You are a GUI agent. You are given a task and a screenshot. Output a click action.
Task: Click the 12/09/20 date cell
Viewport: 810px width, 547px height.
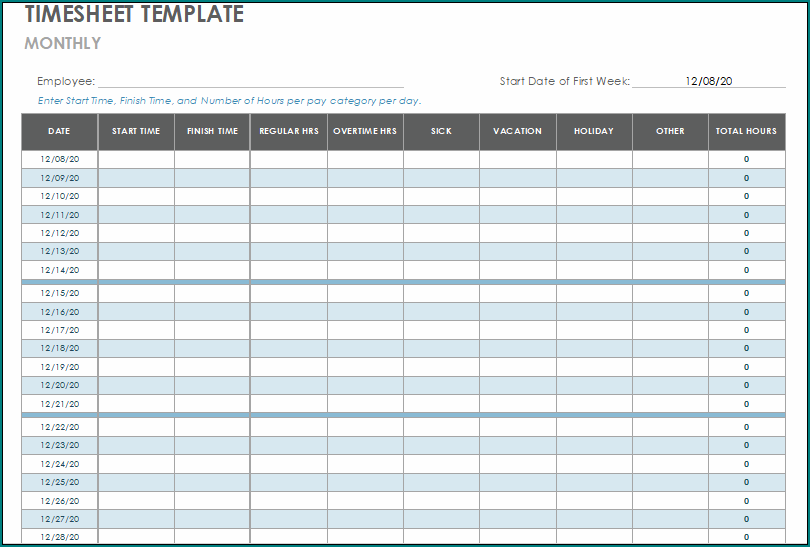(59, 178)
